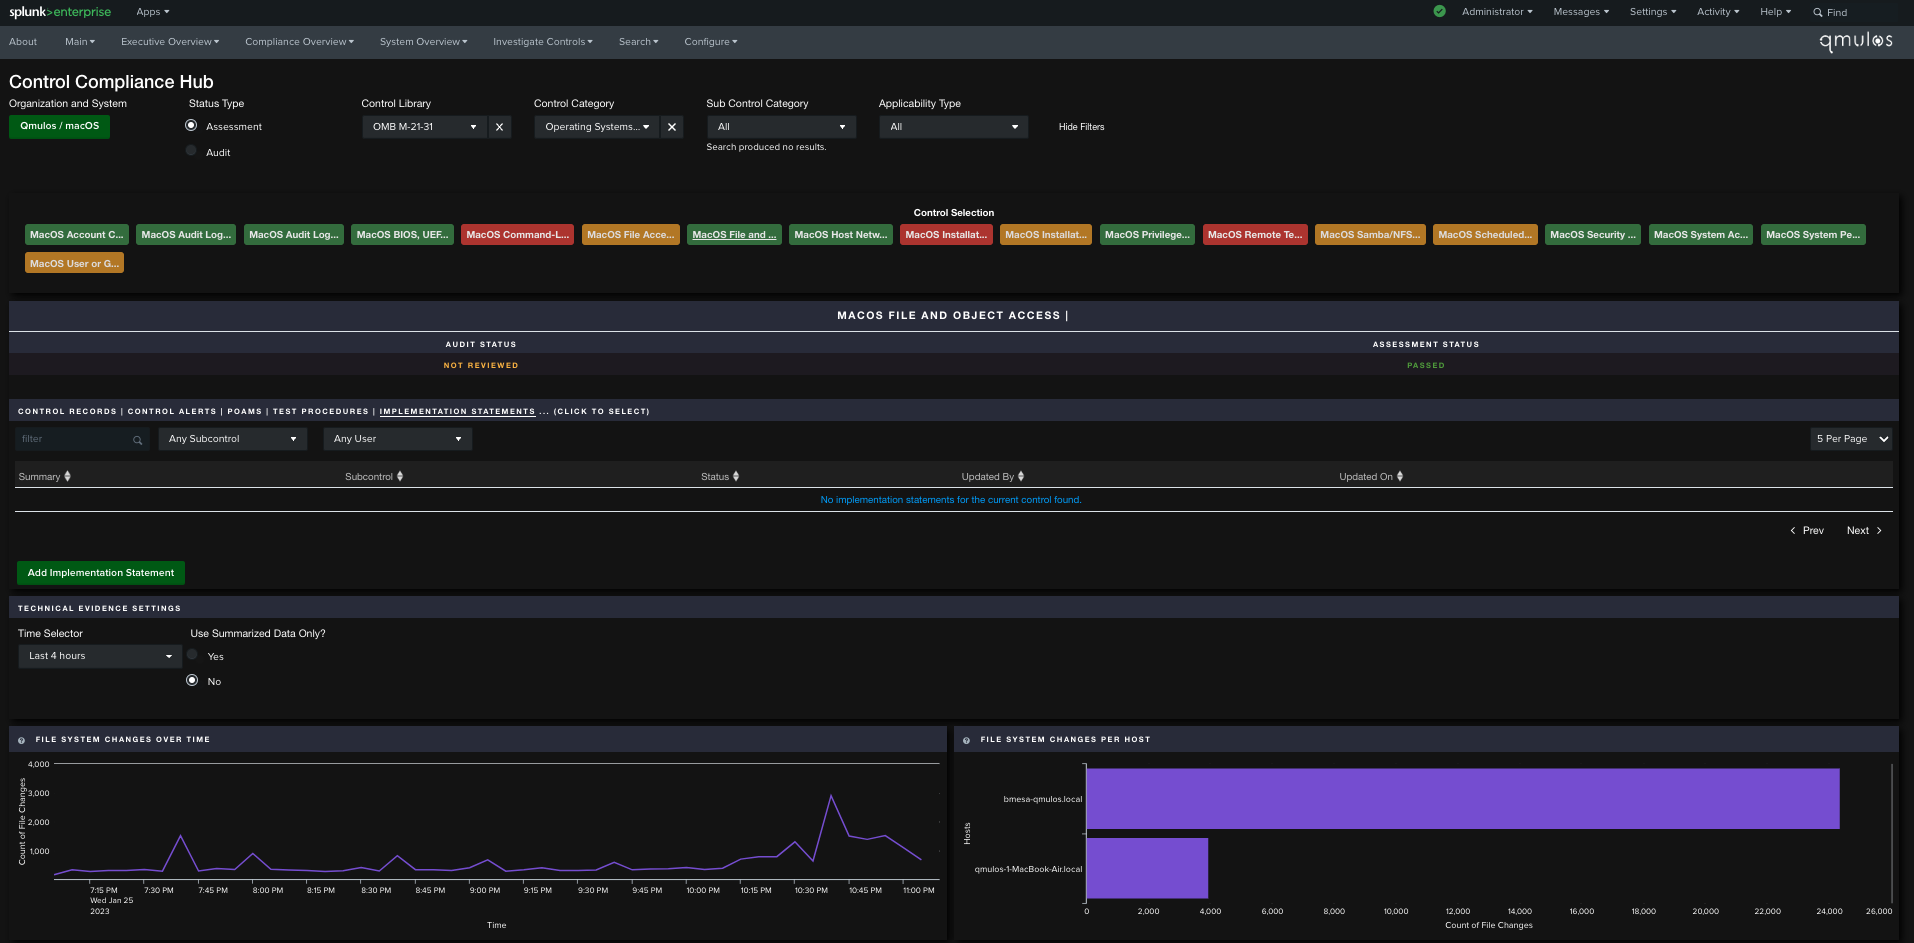1914x943 pixels.
Task: Select the MacOS Host Netw... control
Action: pos(841,235)
